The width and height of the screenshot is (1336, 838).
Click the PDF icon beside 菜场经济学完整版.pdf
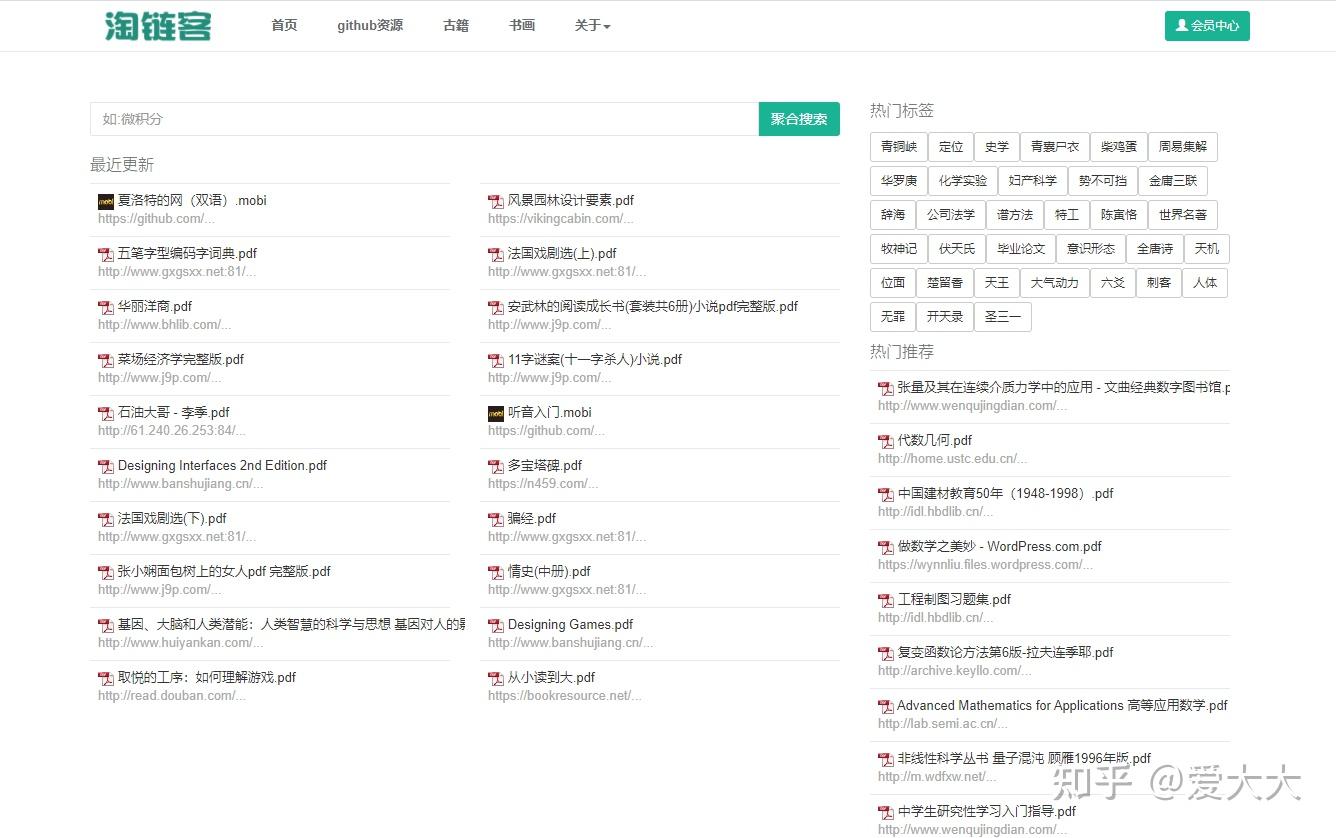click(106, 360)
